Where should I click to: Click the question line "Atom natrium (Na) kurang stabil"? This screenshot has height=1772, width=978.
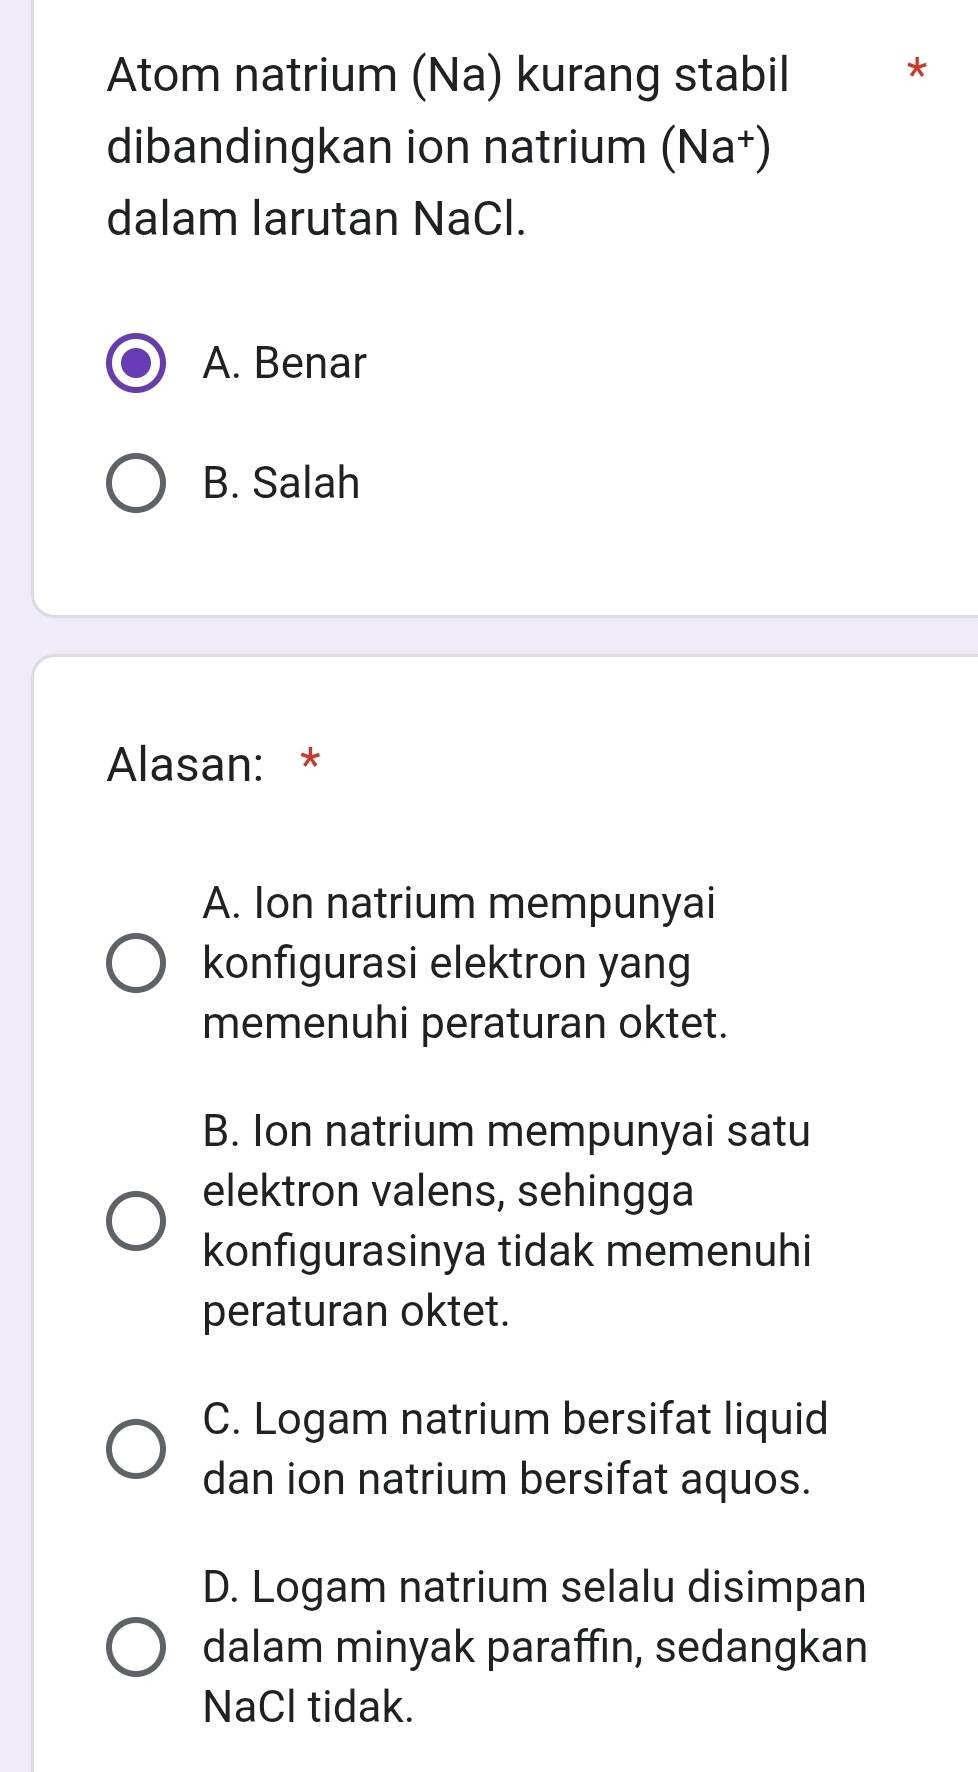coord(448,75)
